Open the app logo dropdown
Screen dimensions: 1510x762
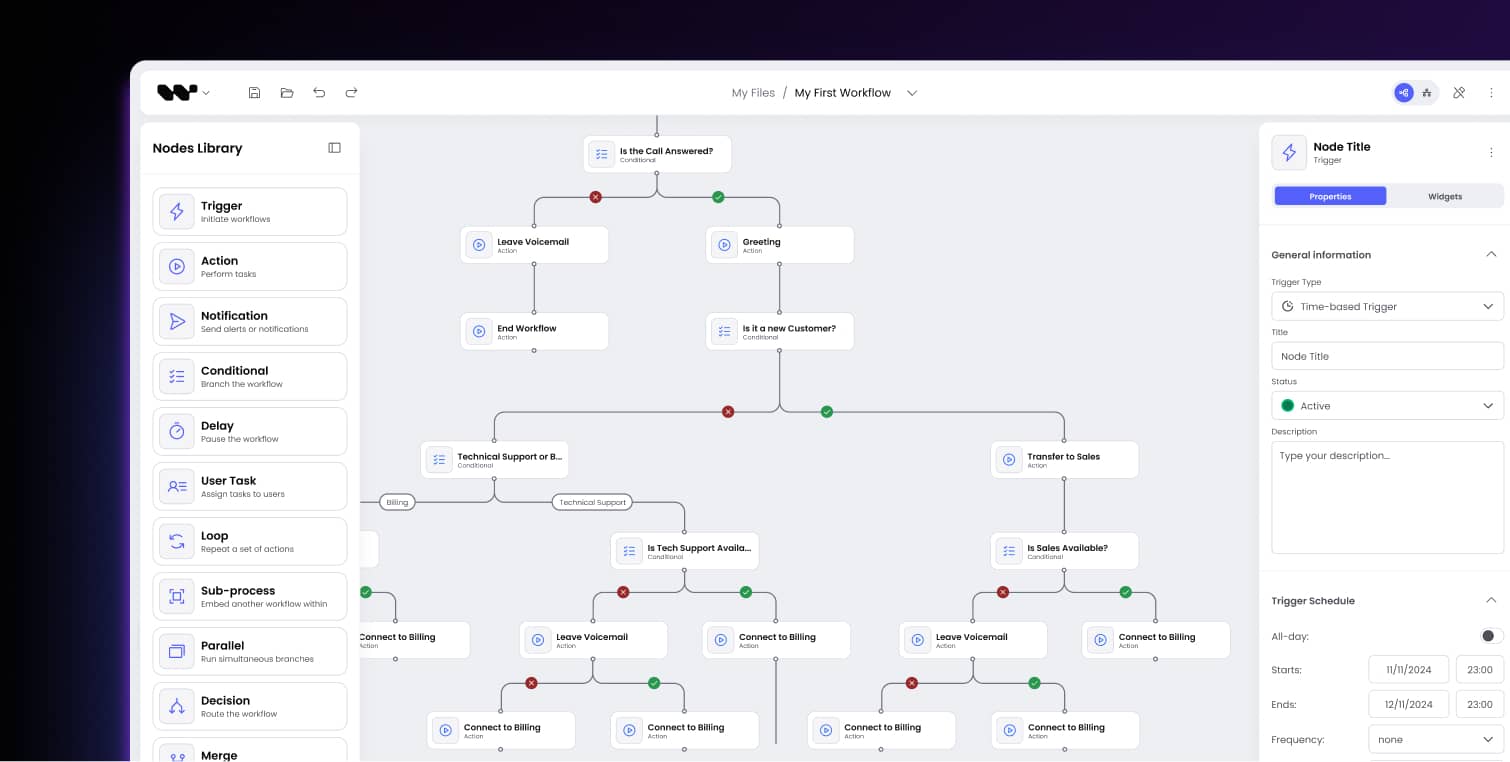[x=184, y=93]
